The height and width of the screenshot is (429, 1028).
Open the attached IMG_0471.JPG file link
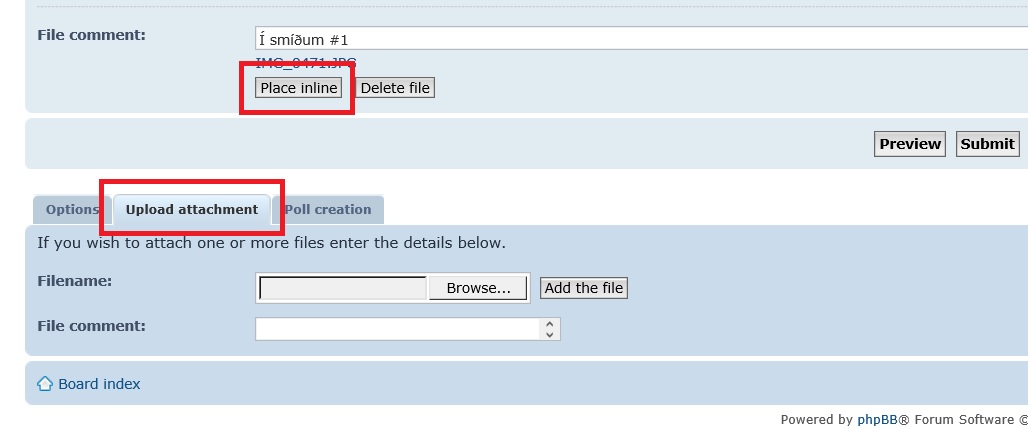click(305, 63)
